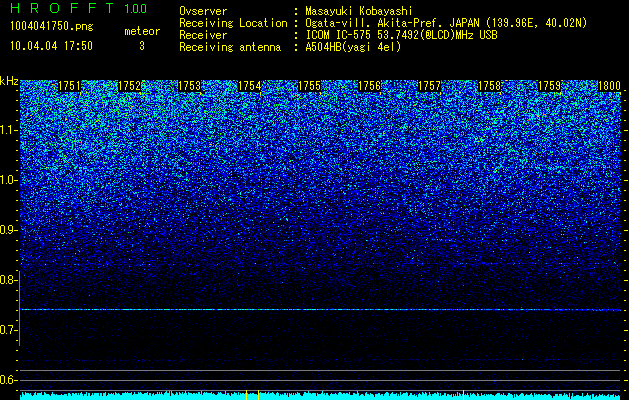Click the 1755 time label
Image resolution: width=629 pixels, height=400 pixels.
point(310,86)
